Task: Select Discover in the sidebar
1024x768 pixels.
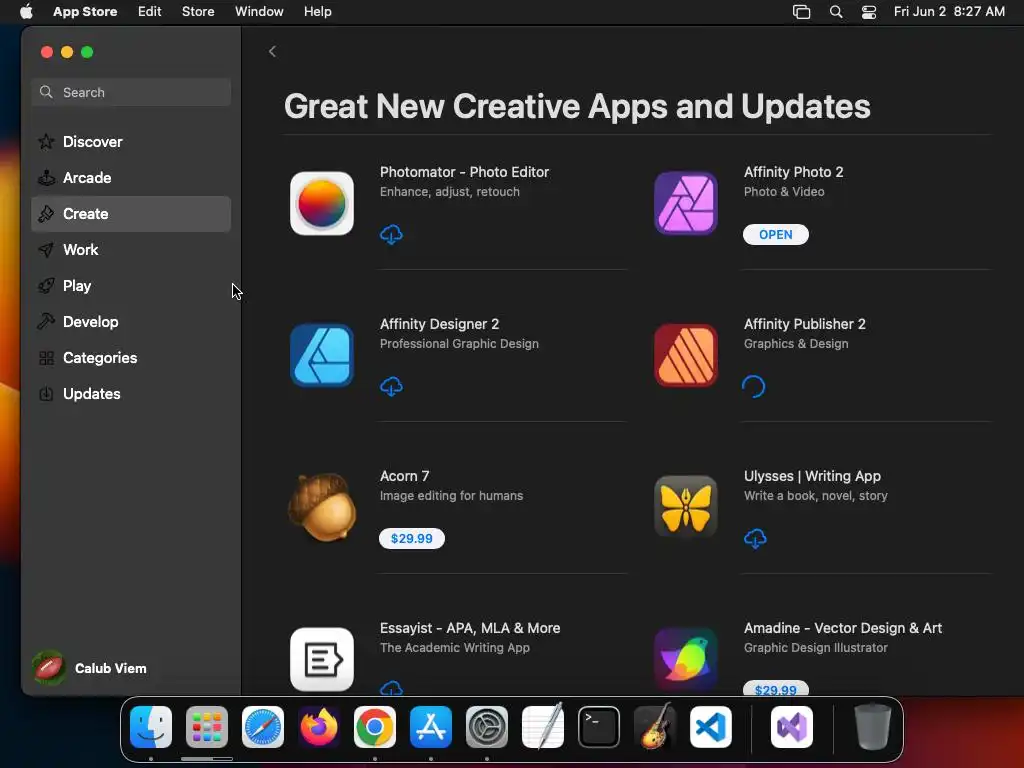Action: (131, 142)
